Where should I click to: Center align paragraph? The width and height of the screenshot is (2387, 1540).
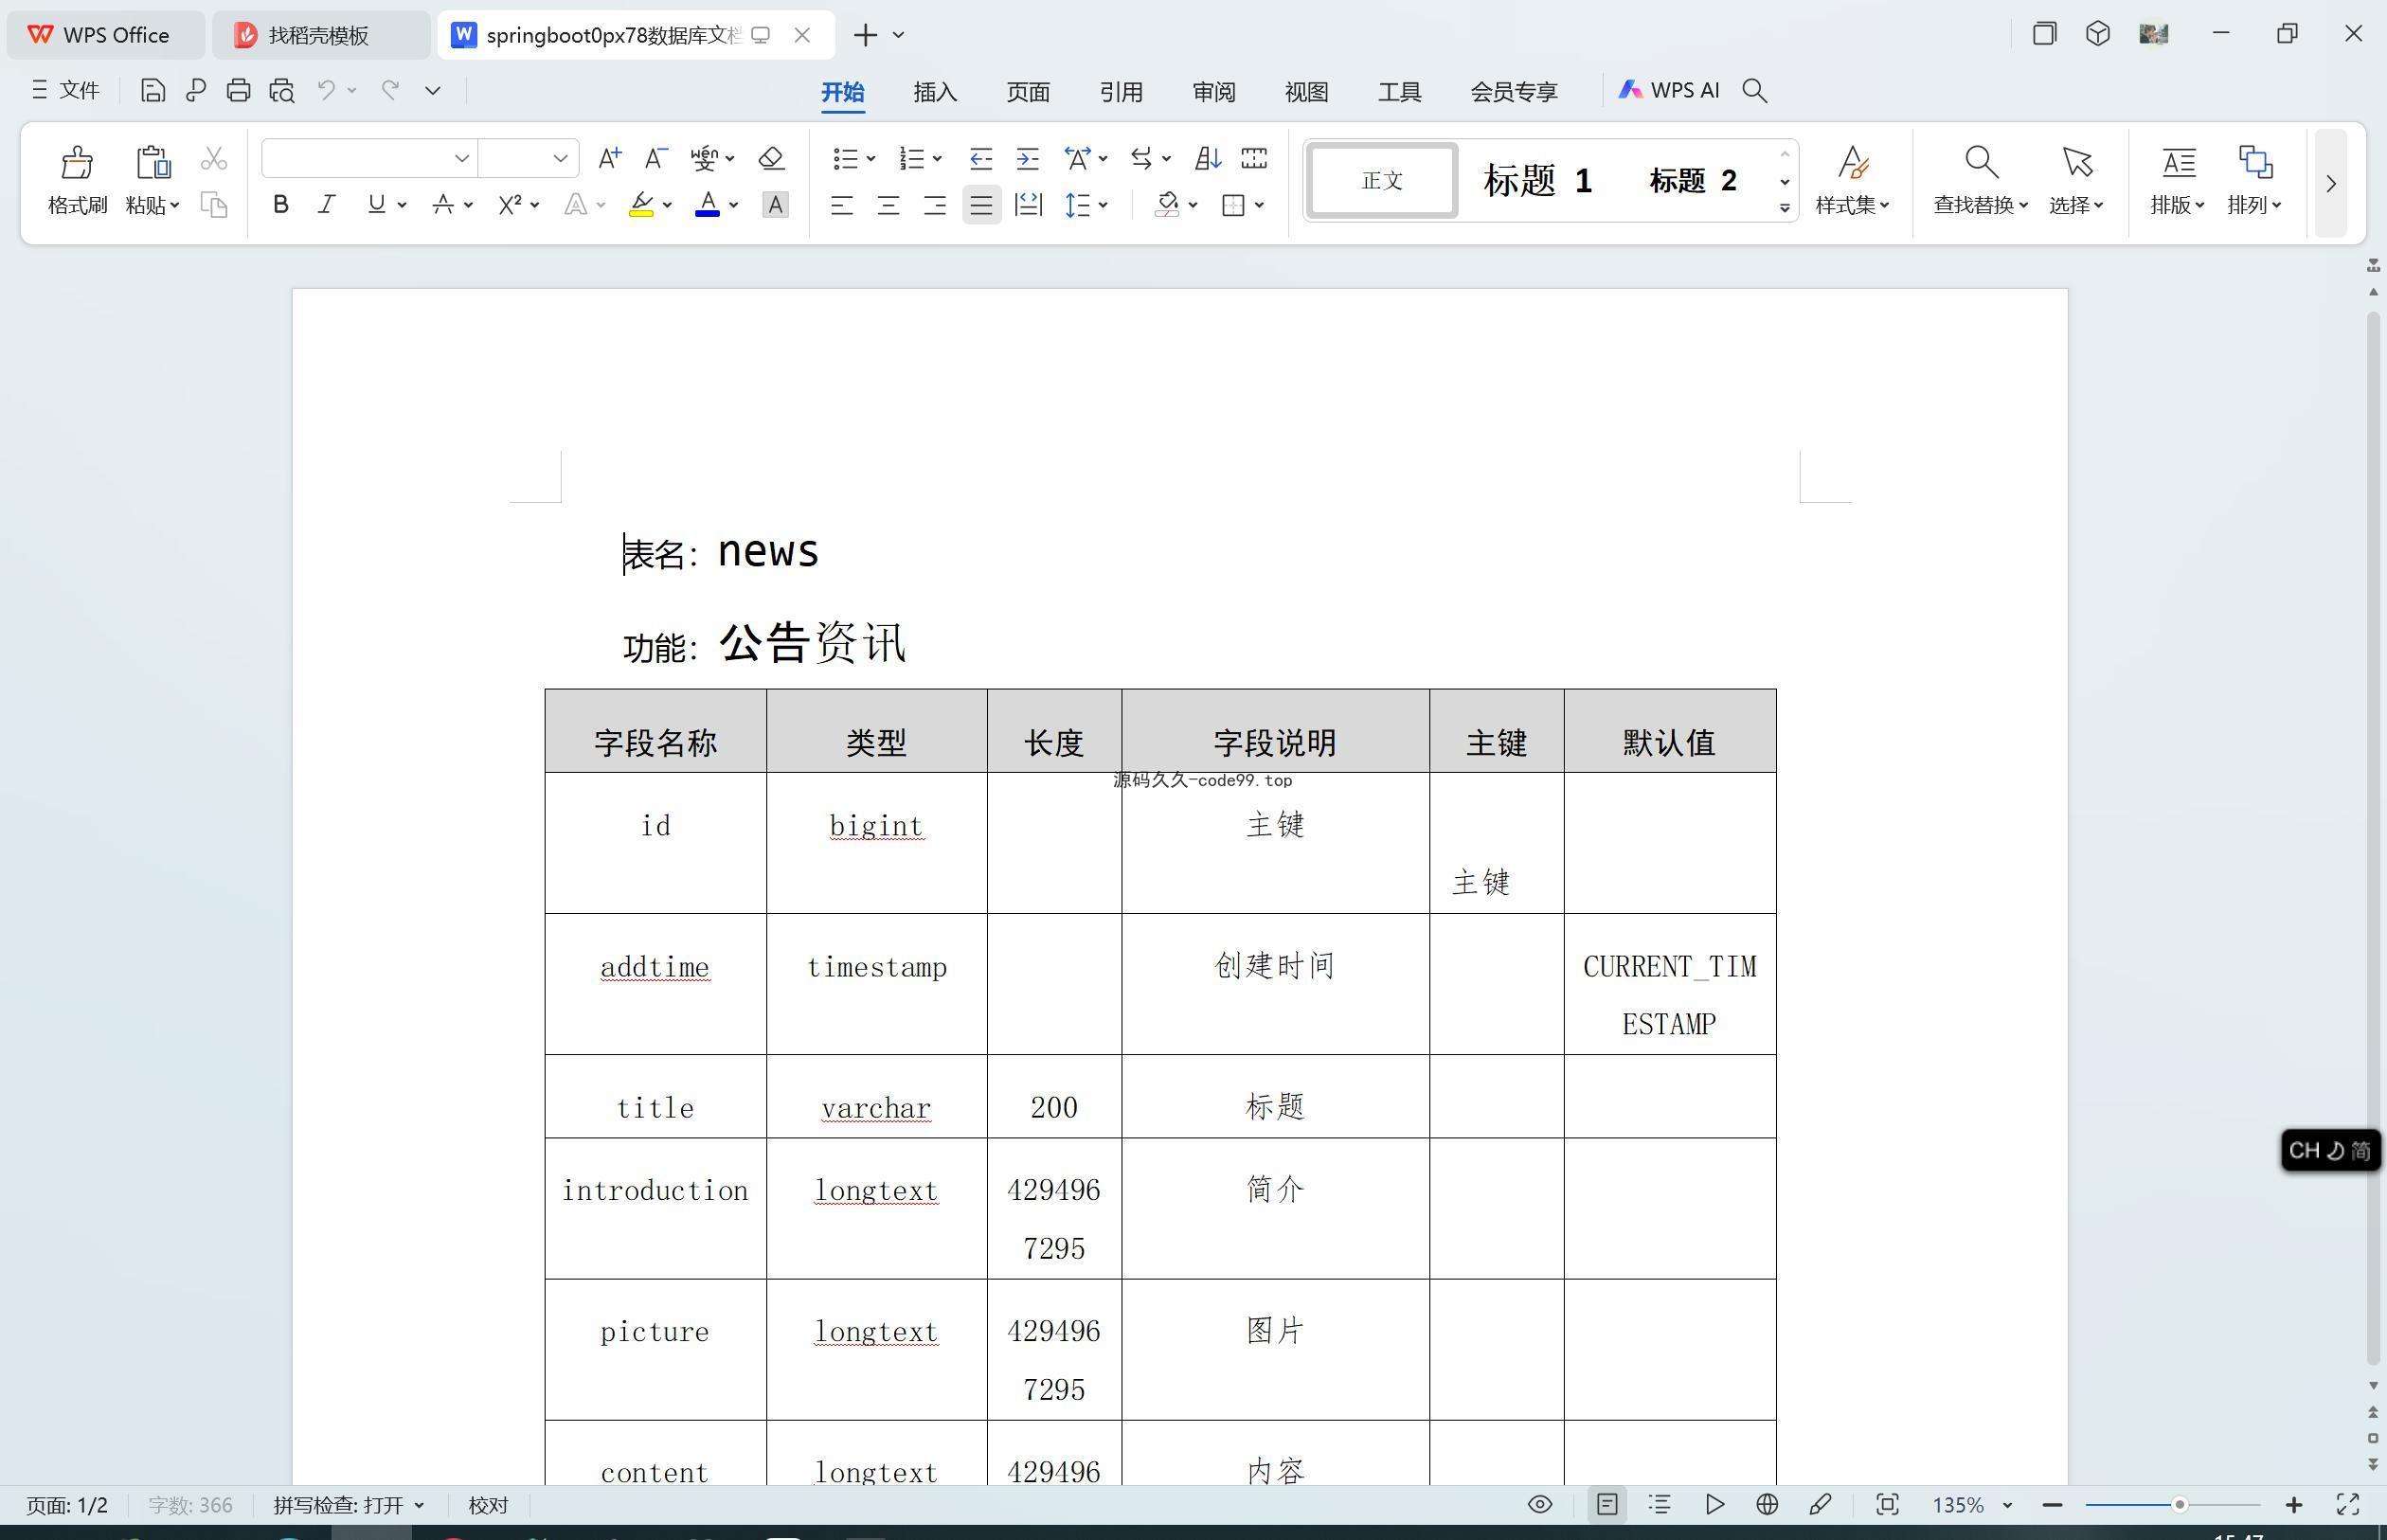click(x=888, y=205)
